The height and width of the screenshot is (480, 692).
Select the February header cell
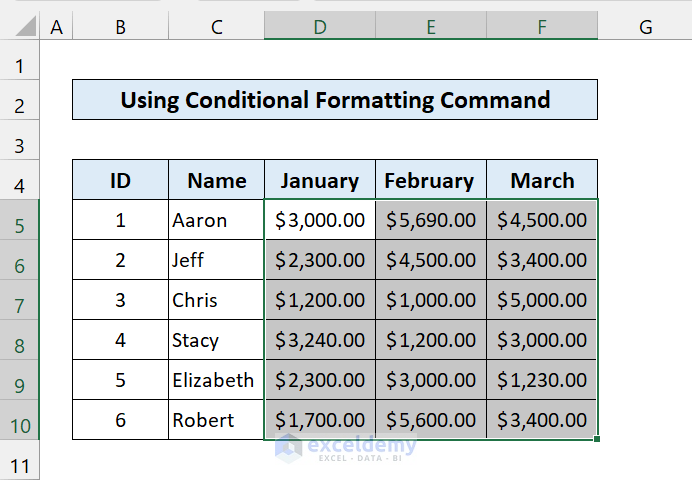tap(431, 180)
